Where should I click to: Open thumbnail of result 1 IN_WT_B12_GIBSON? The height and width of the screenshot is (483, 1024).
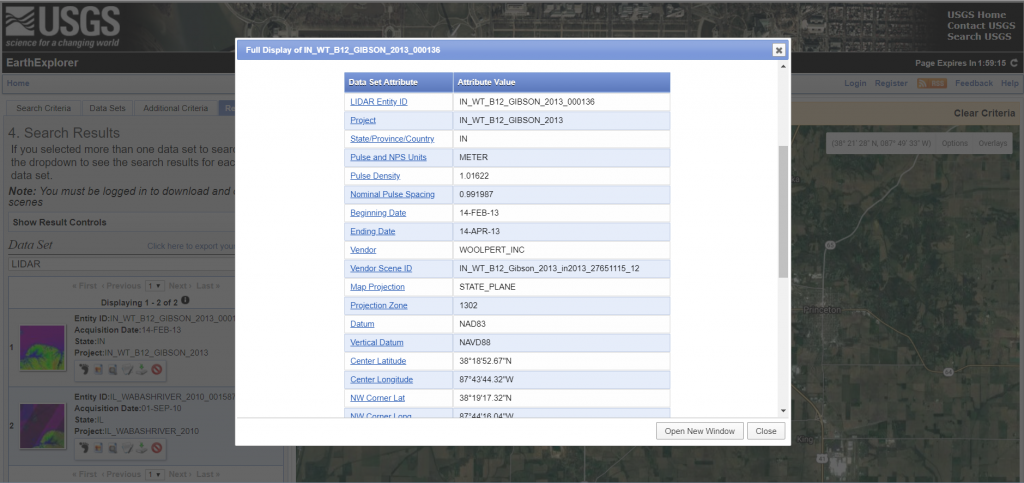click(42, 348)
